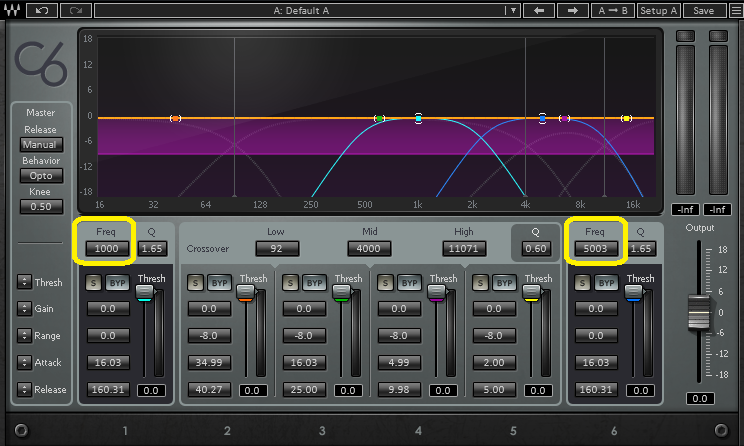Load the next preset with right arrow

click(x=572, y=10)
